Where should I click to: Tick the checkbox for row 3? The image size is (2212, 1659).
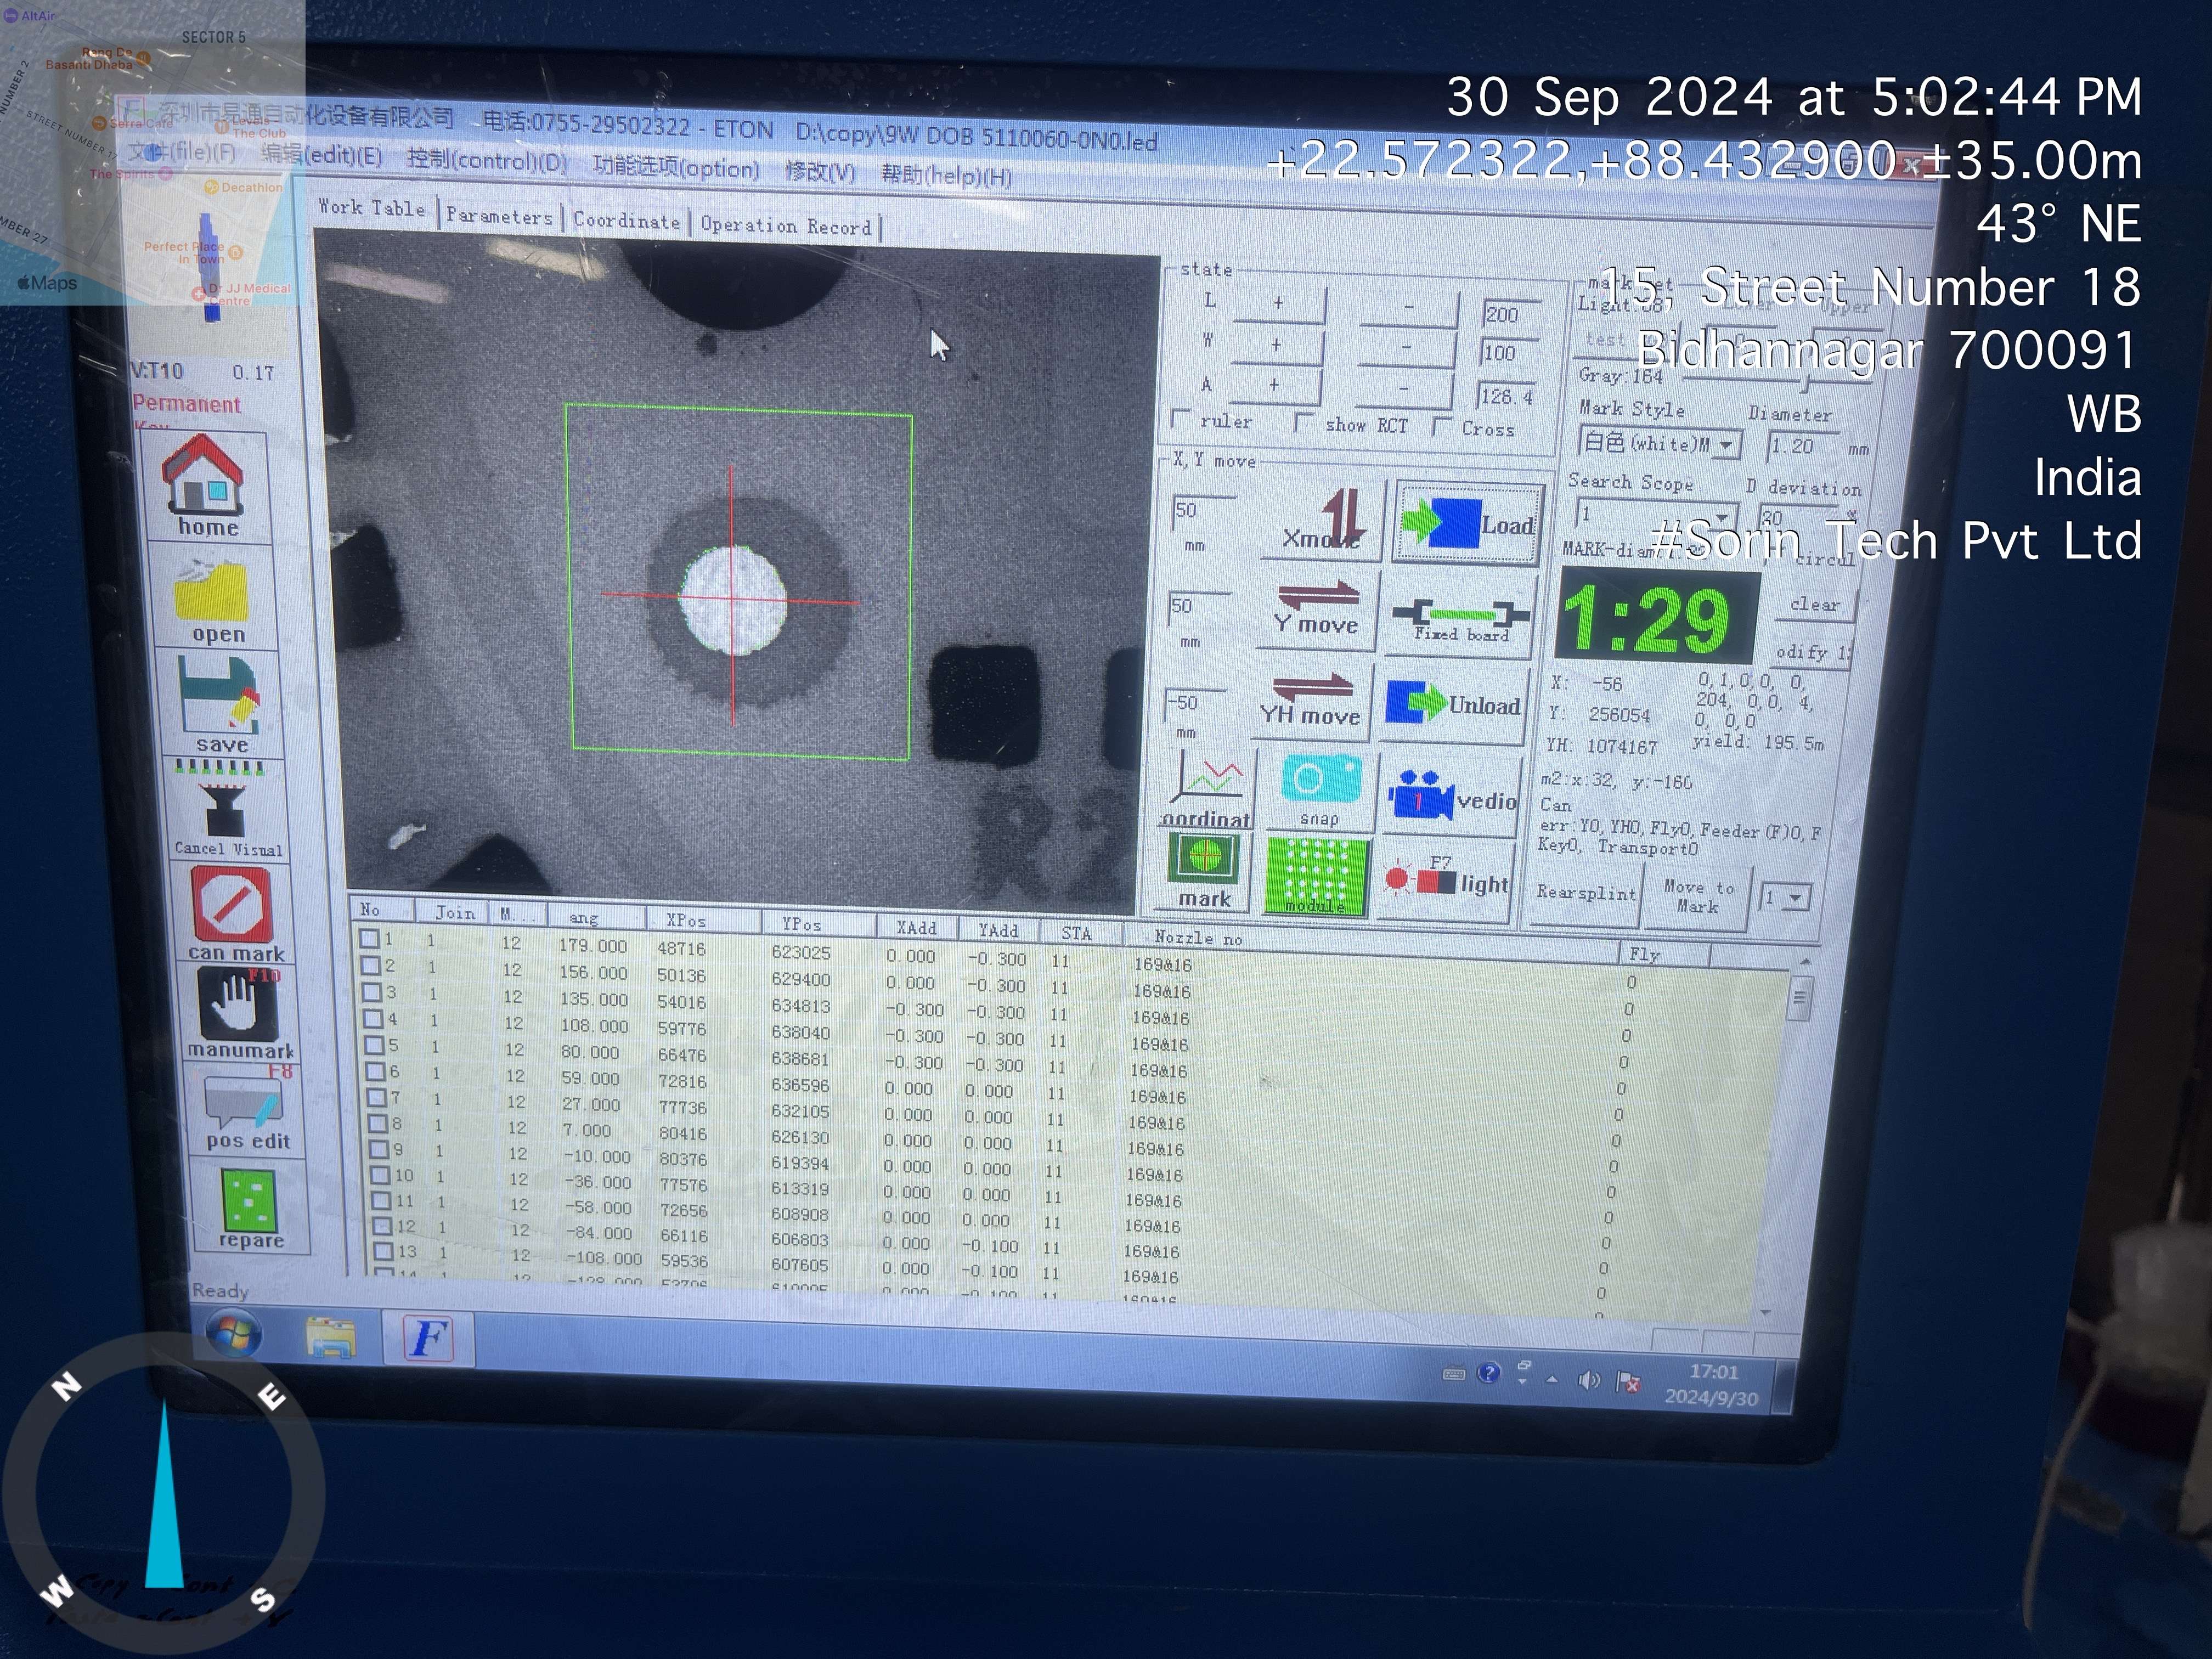pyautogui.click(x=372, y=992)
